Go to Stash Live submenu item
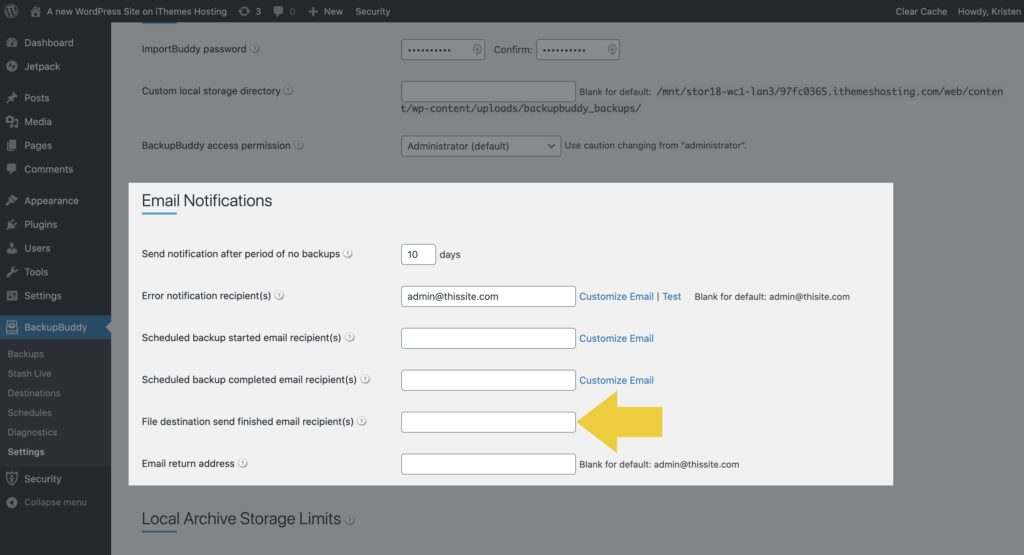Screen dimensions: 1024x555 (x=29, y=373)
